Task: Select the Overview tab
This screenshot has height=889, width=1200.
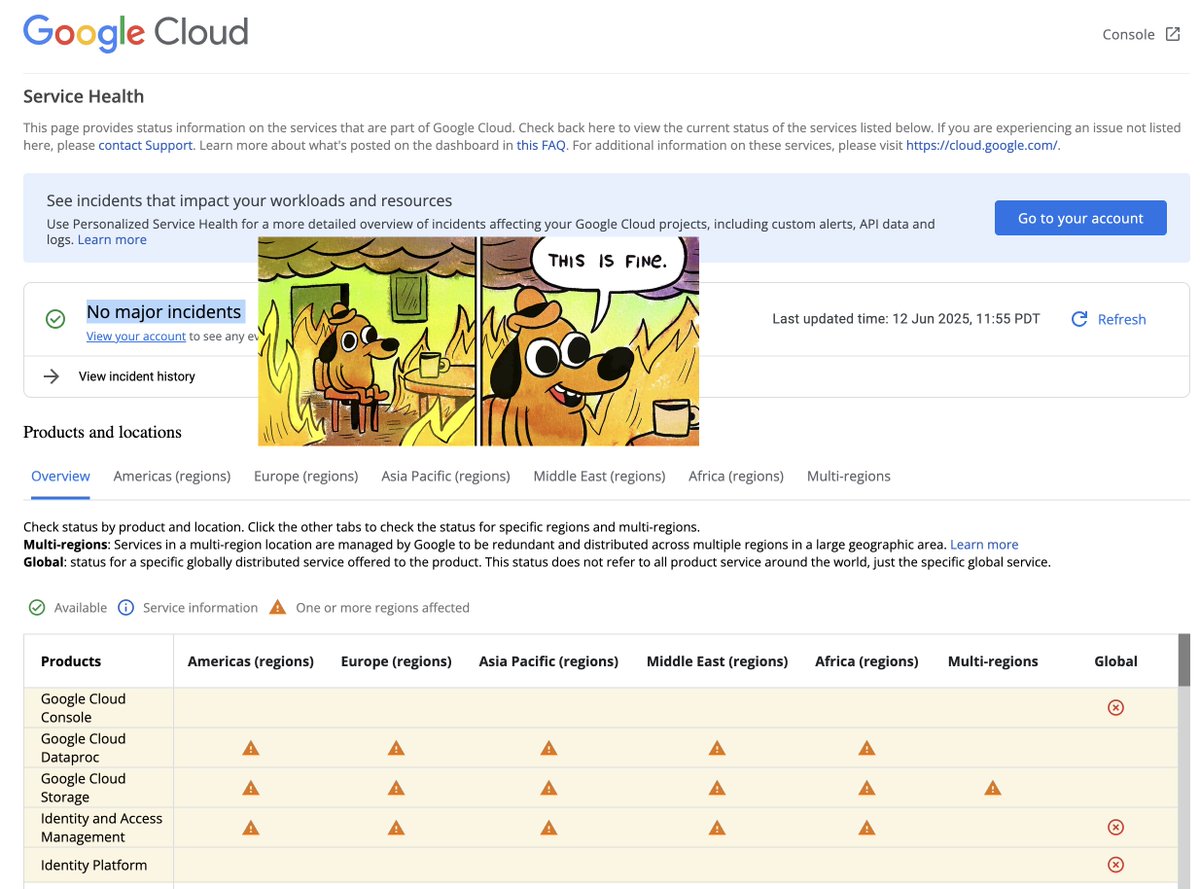Action: pyautogui.click(x=61, y=476)
